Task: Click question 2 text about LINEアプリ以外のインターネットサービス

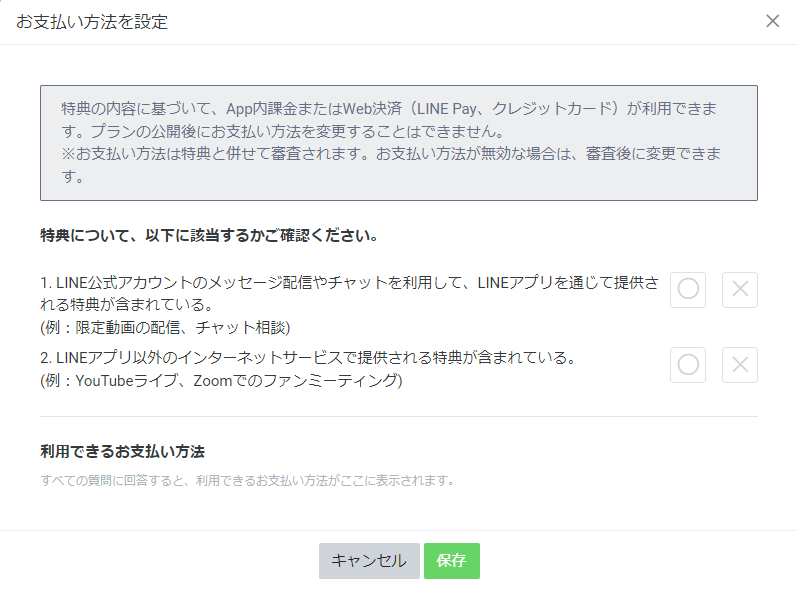Action: 308,358
